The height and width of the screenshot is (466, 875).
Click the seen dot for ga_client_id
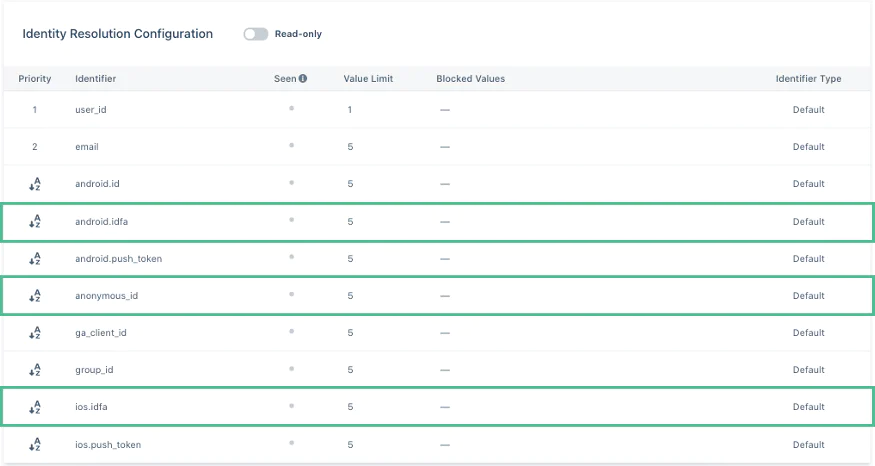[x=291, y=332]
